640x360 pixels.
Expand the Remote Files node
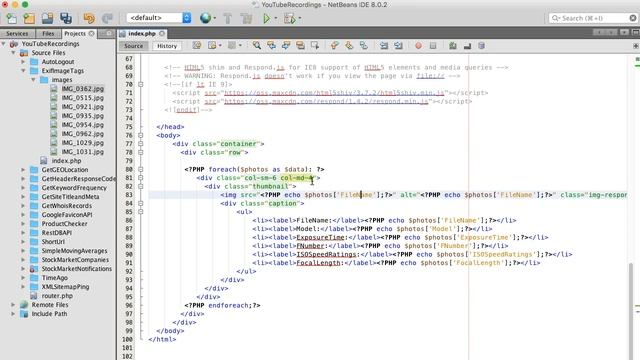[13, 305]
